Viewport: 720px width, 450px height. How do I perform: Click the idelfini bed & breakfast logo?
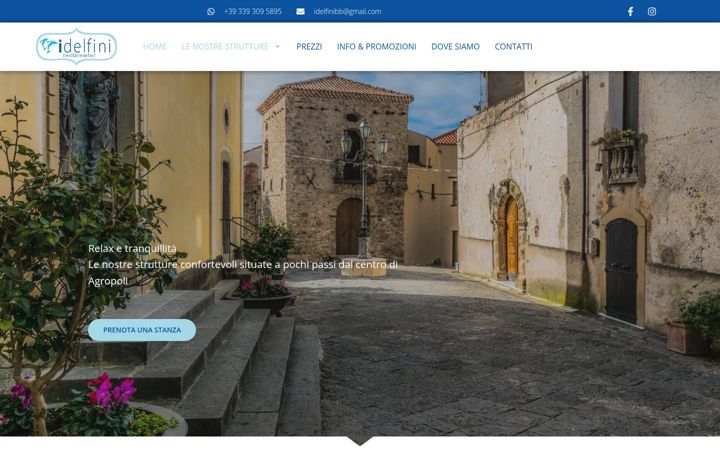pos(76,46)
